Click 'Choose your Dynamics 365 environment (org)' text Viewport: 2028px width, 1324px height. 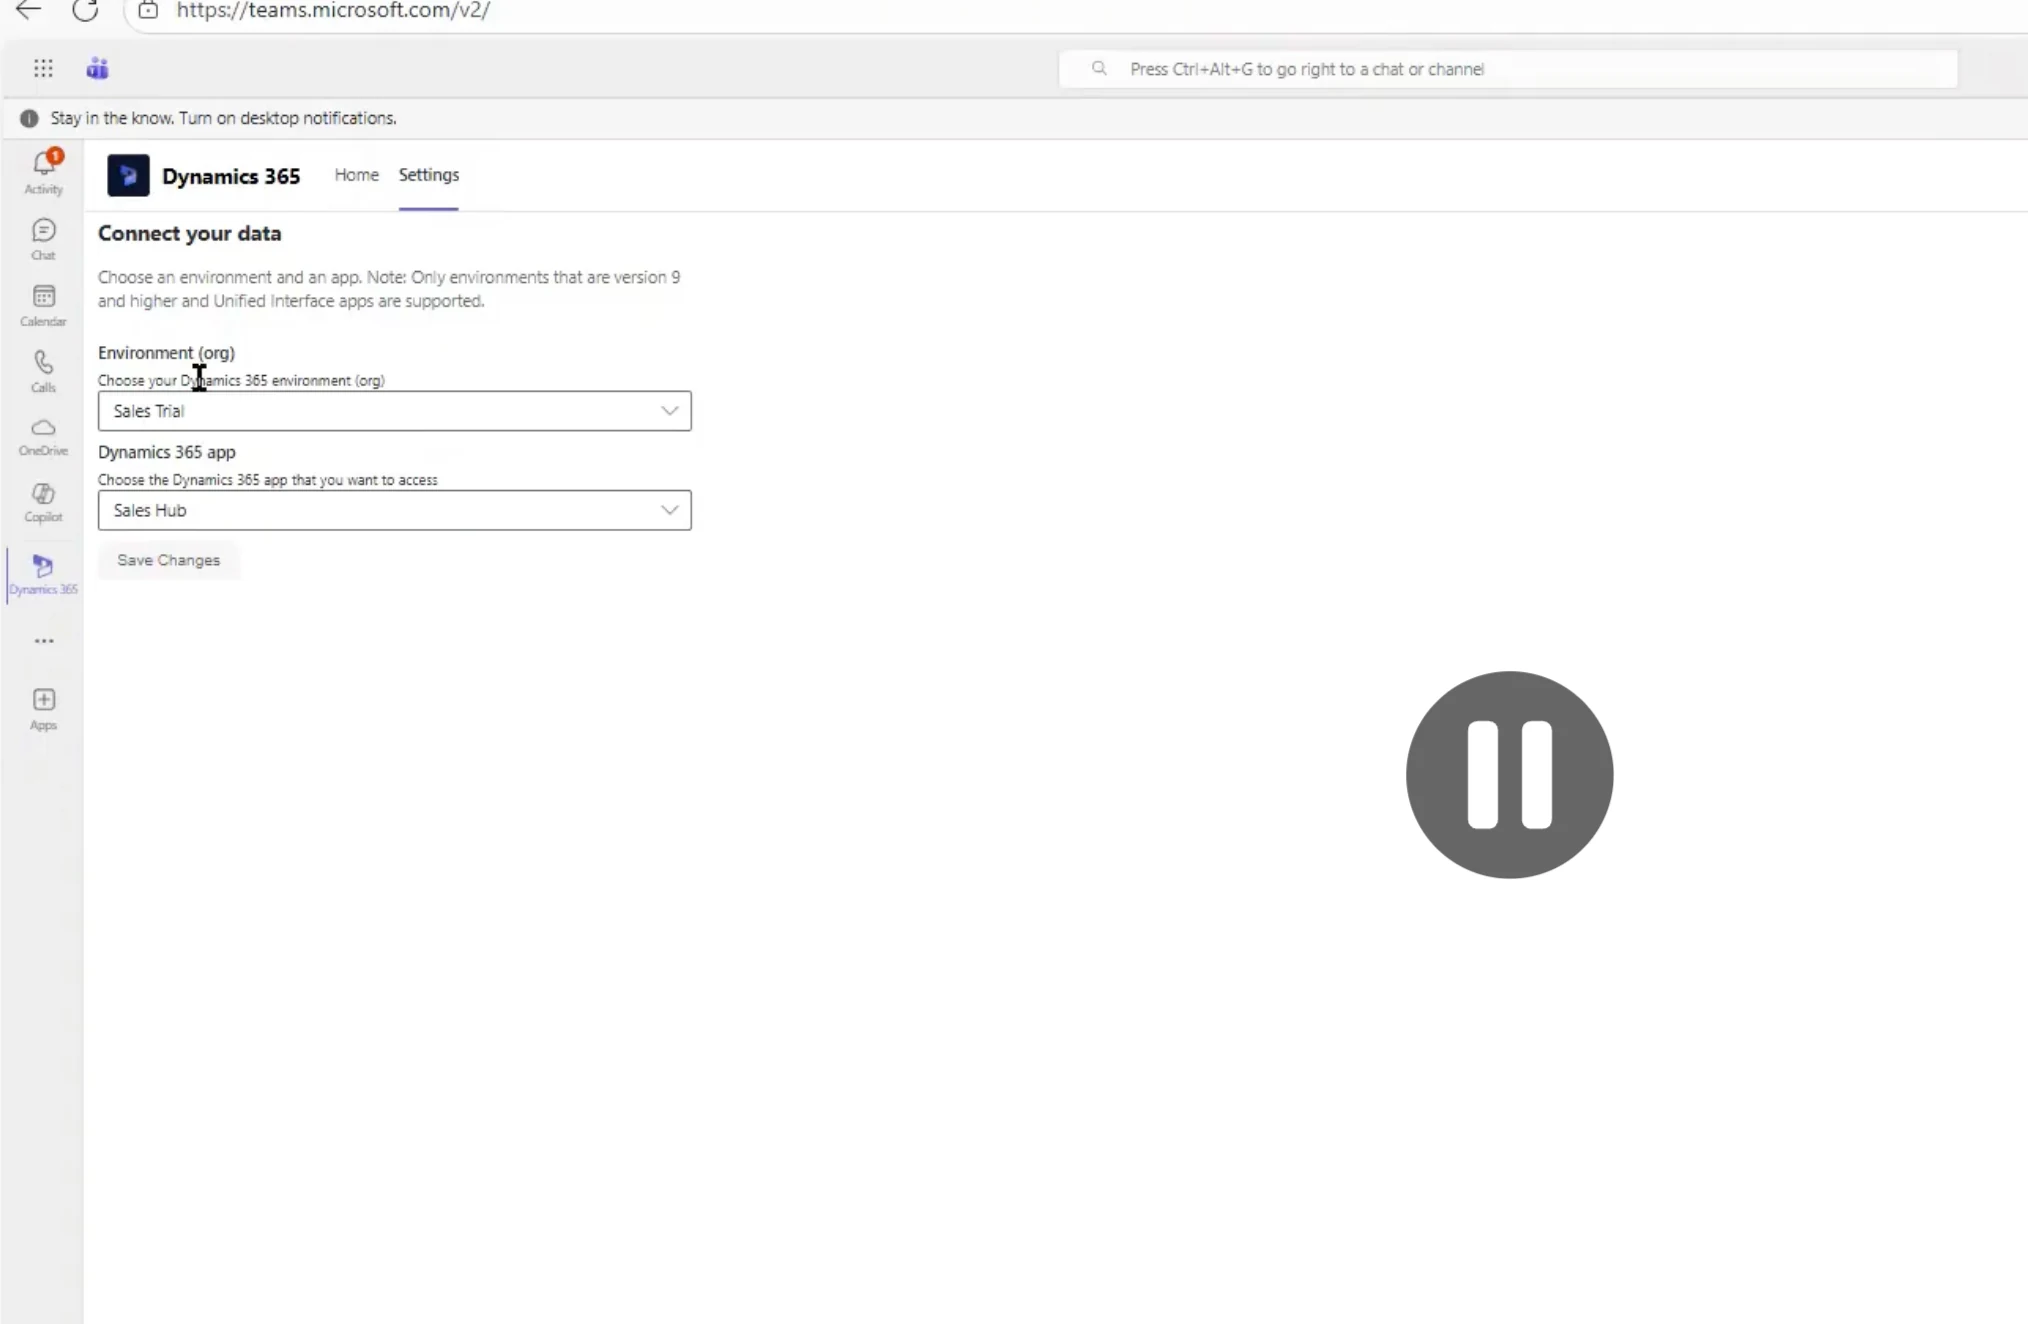point(241,381)
